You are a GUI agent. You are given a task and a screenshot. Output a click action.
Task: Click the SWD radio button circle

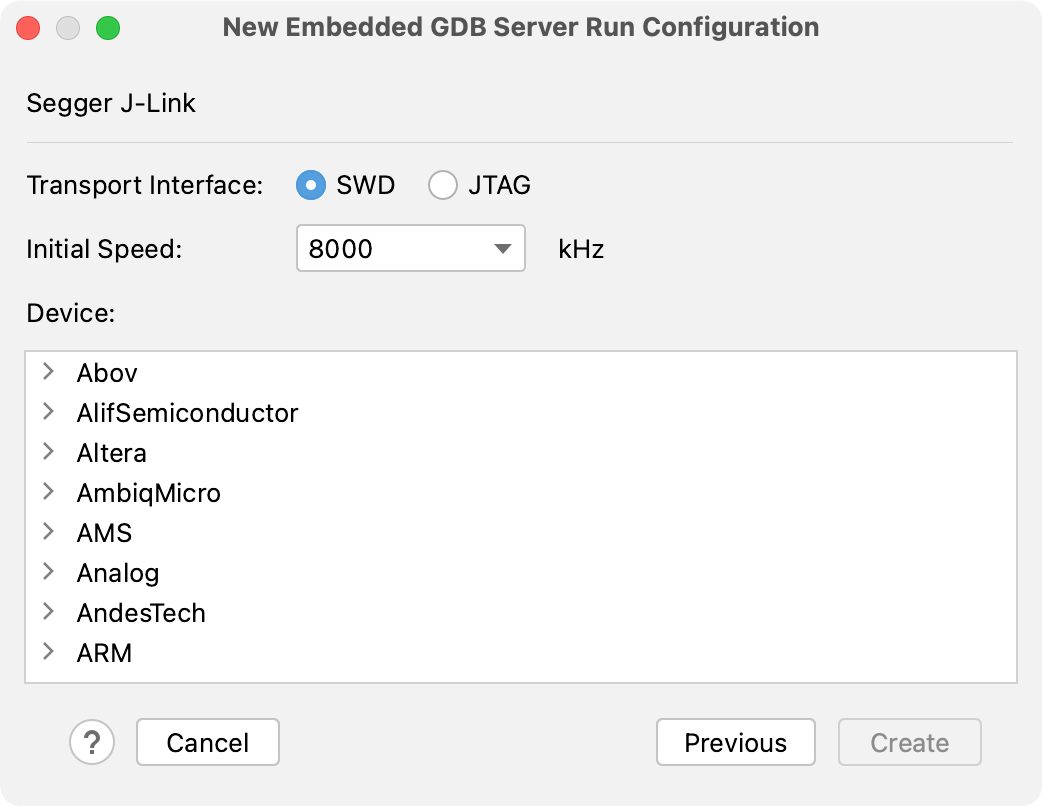[x=311, y=185]
